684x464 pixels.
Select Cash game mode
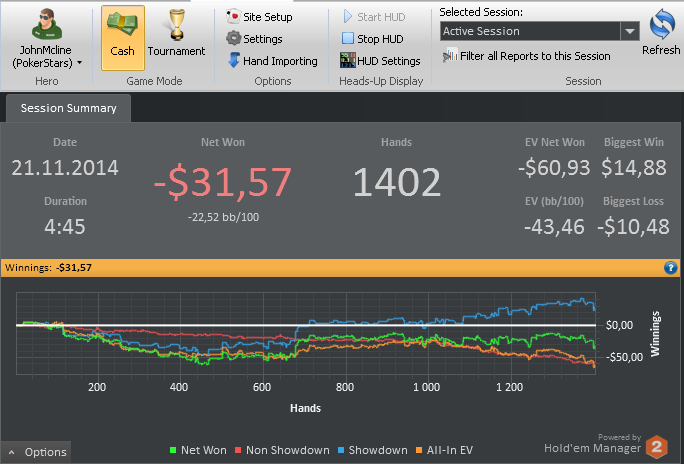coord(122,37)
